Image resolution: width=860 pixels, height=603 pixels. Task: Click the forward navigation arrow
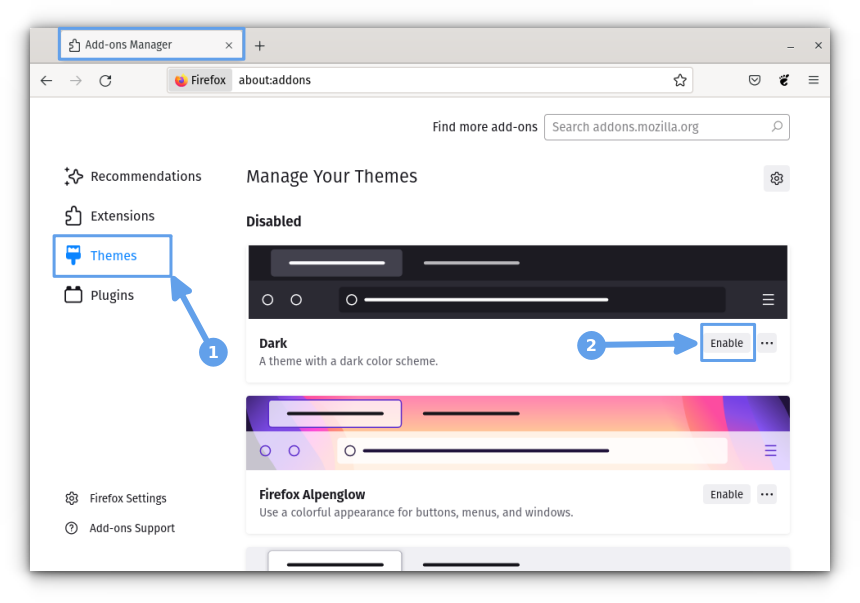[x=76, y=81]
